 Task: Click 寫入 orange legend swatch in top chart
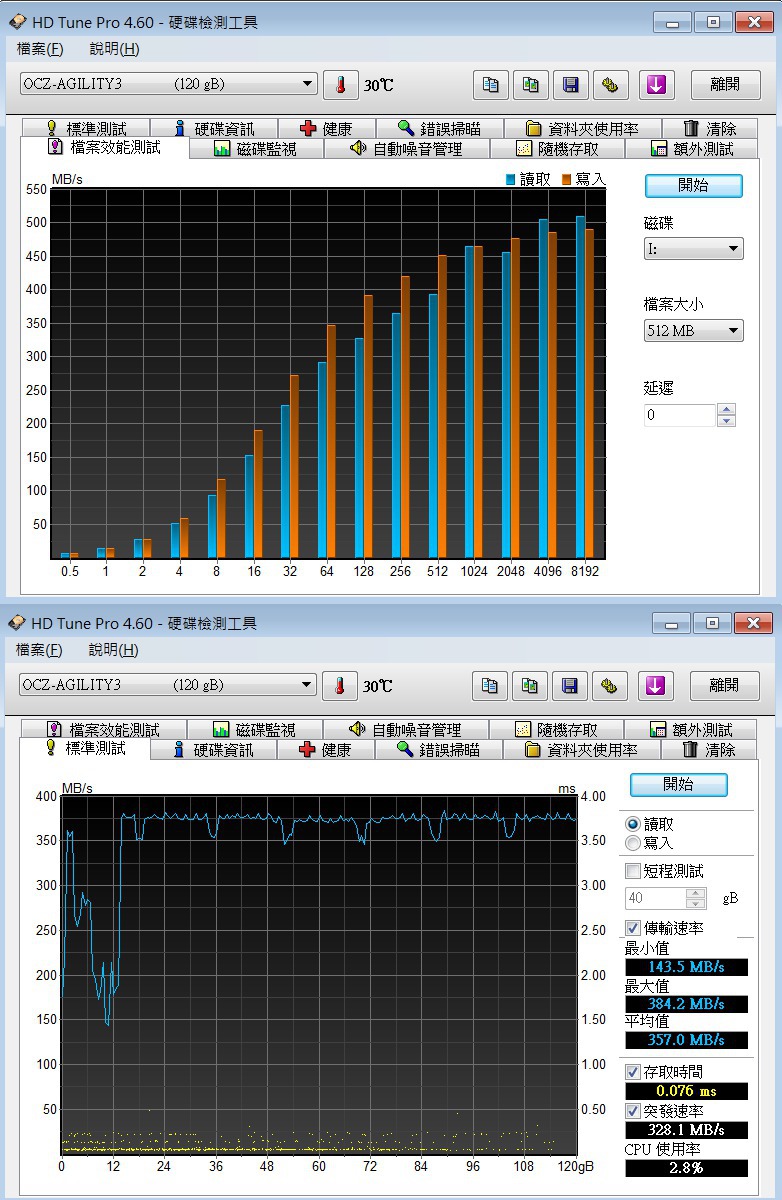coord(566,179)
